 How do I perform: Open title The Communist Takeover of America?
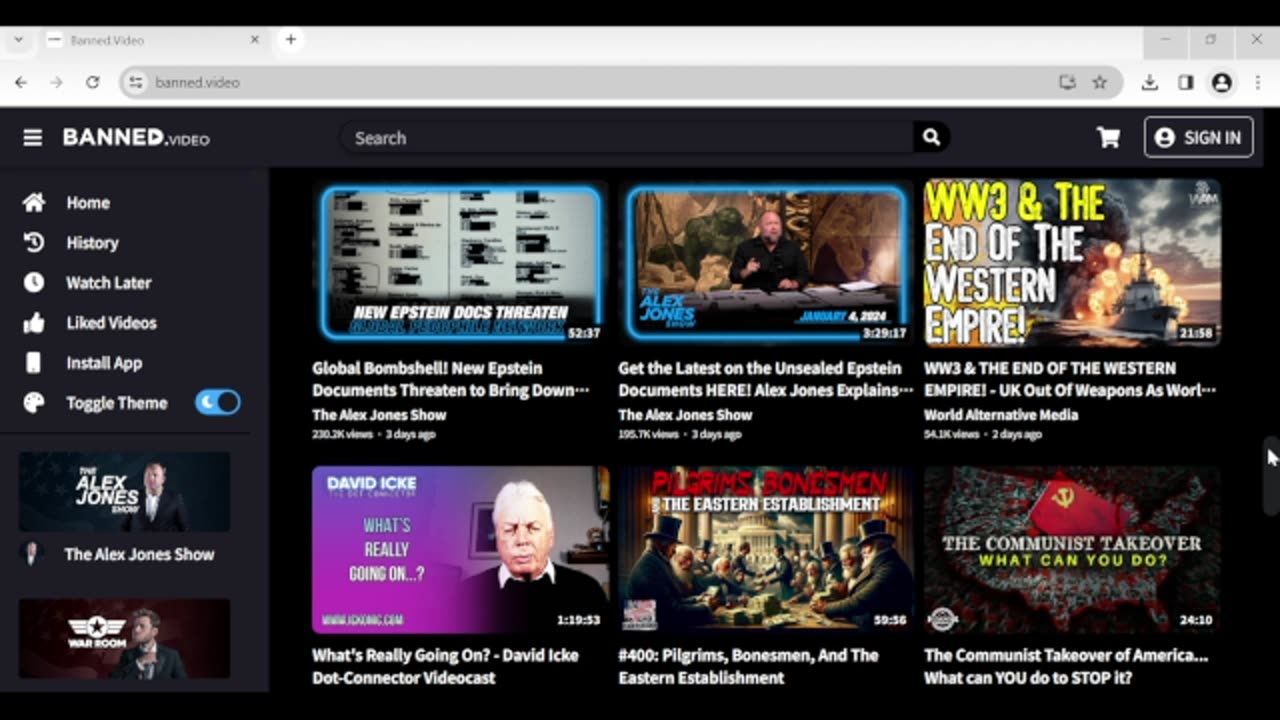coord(1066,666)
